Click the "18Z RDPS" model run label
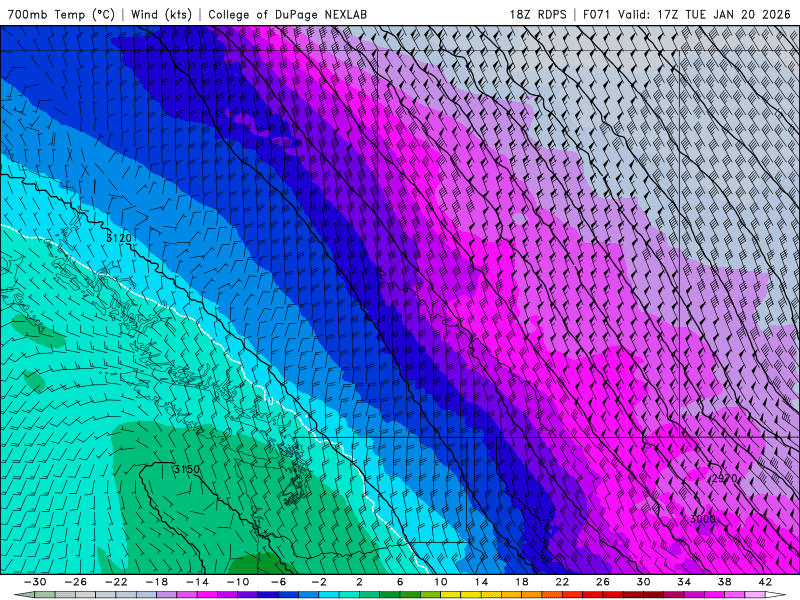The height and width of the screenshot is (600, 800). [538, 14]
